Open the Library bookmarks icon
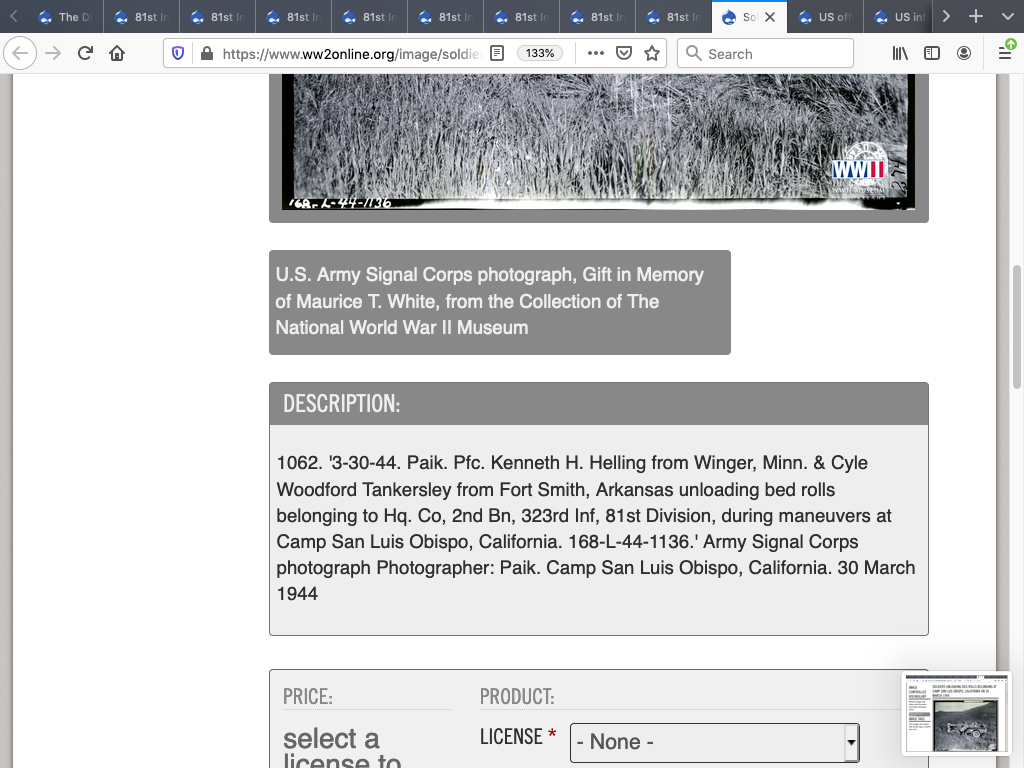This screenshot has height=768, width=1024. pos(900,54)
